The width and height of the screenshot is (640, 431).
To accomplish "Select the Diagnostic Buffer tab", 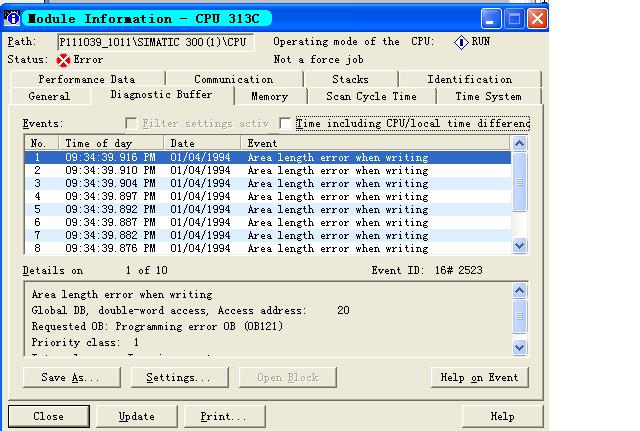I will click(162, 95).
